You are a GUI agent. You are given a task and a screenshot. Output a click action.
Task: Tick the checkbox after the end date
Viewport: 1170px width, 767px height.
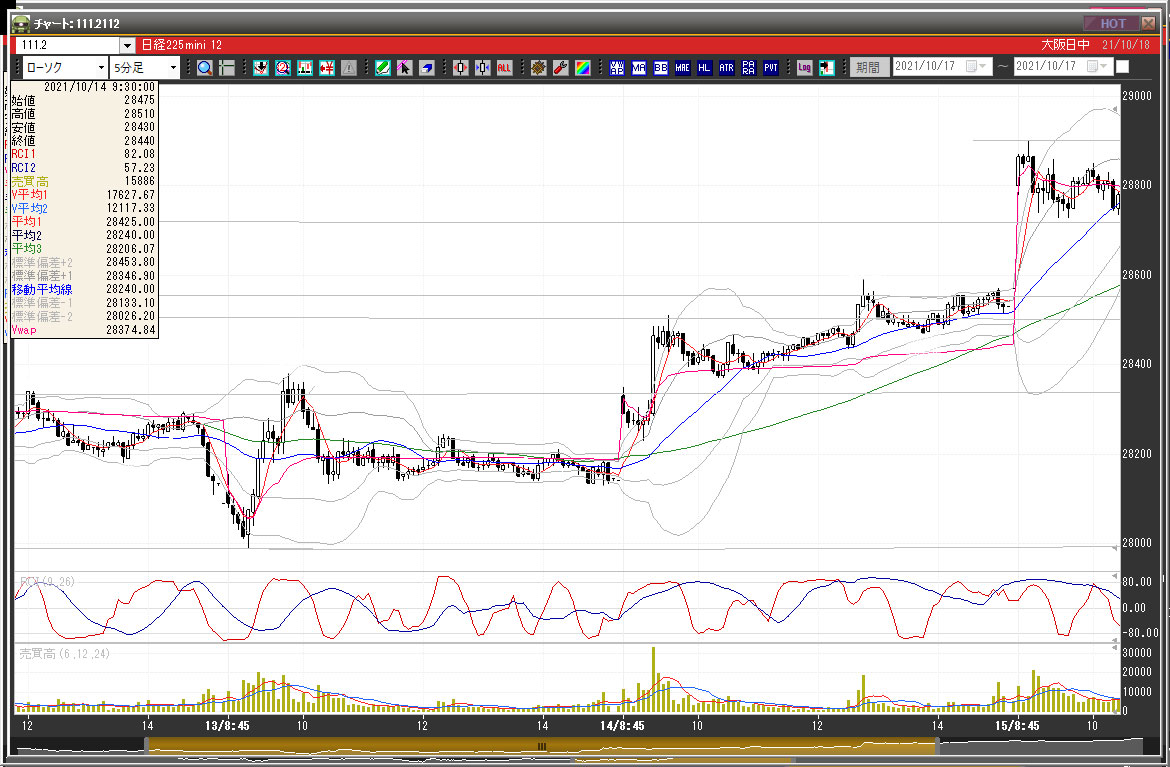pyautogui.click(x=1122, y=67)
